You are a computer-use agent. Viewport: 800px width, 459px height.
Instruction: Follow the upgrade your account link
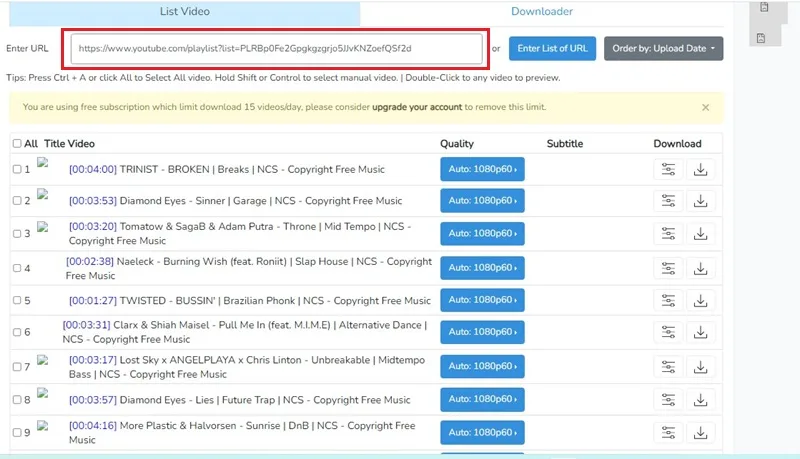pyautogui.click(x=417, y=107)
